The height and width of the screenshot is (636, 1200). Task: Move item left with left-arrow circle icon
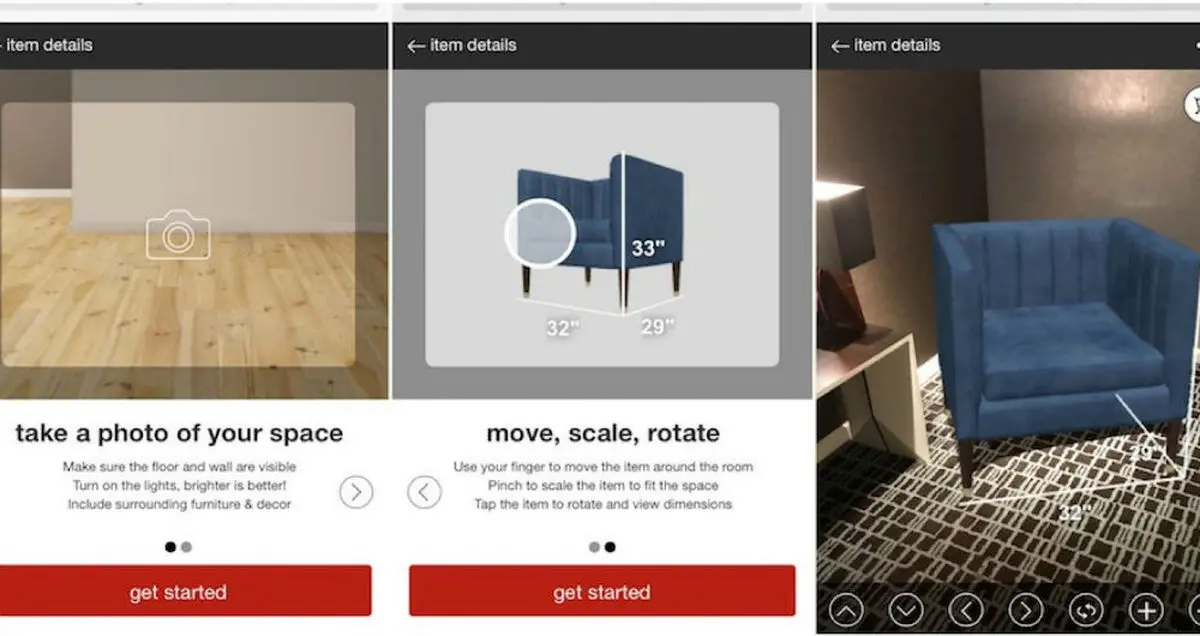tap(966, 609)
